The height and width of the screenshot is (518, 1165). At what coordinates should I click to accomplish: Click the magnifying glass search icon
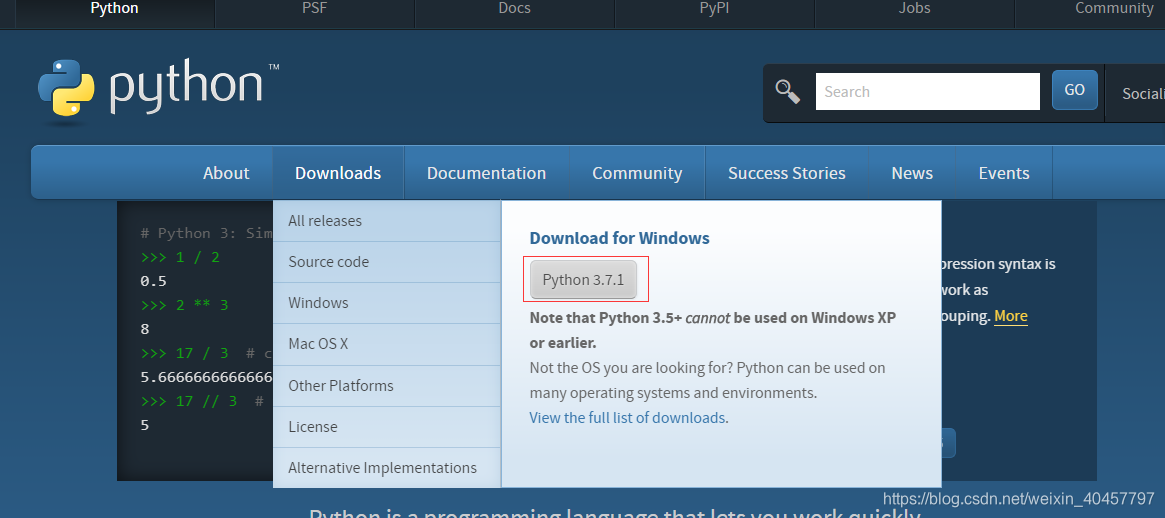click(x=788, y=91)
